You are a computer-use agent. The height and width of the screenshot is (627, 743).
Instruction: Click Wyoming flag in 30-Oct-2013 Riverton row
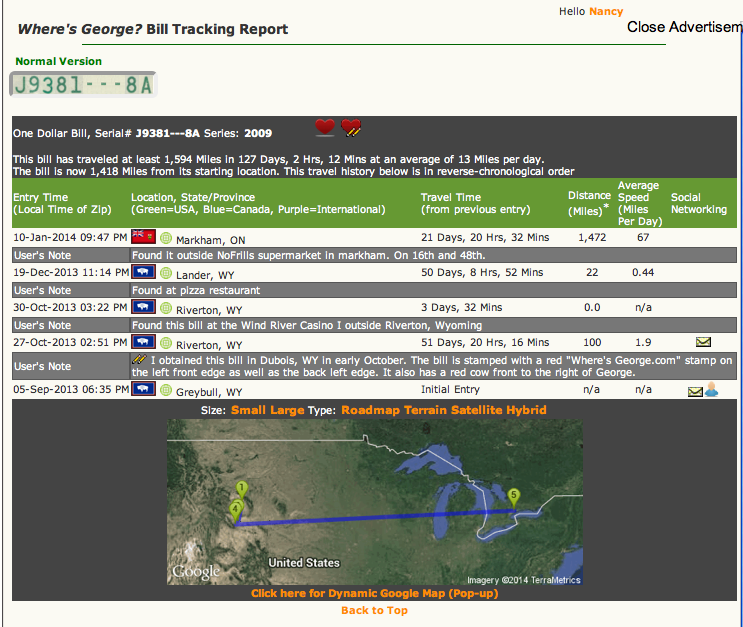pyautogui.click(x=143, y=307)
